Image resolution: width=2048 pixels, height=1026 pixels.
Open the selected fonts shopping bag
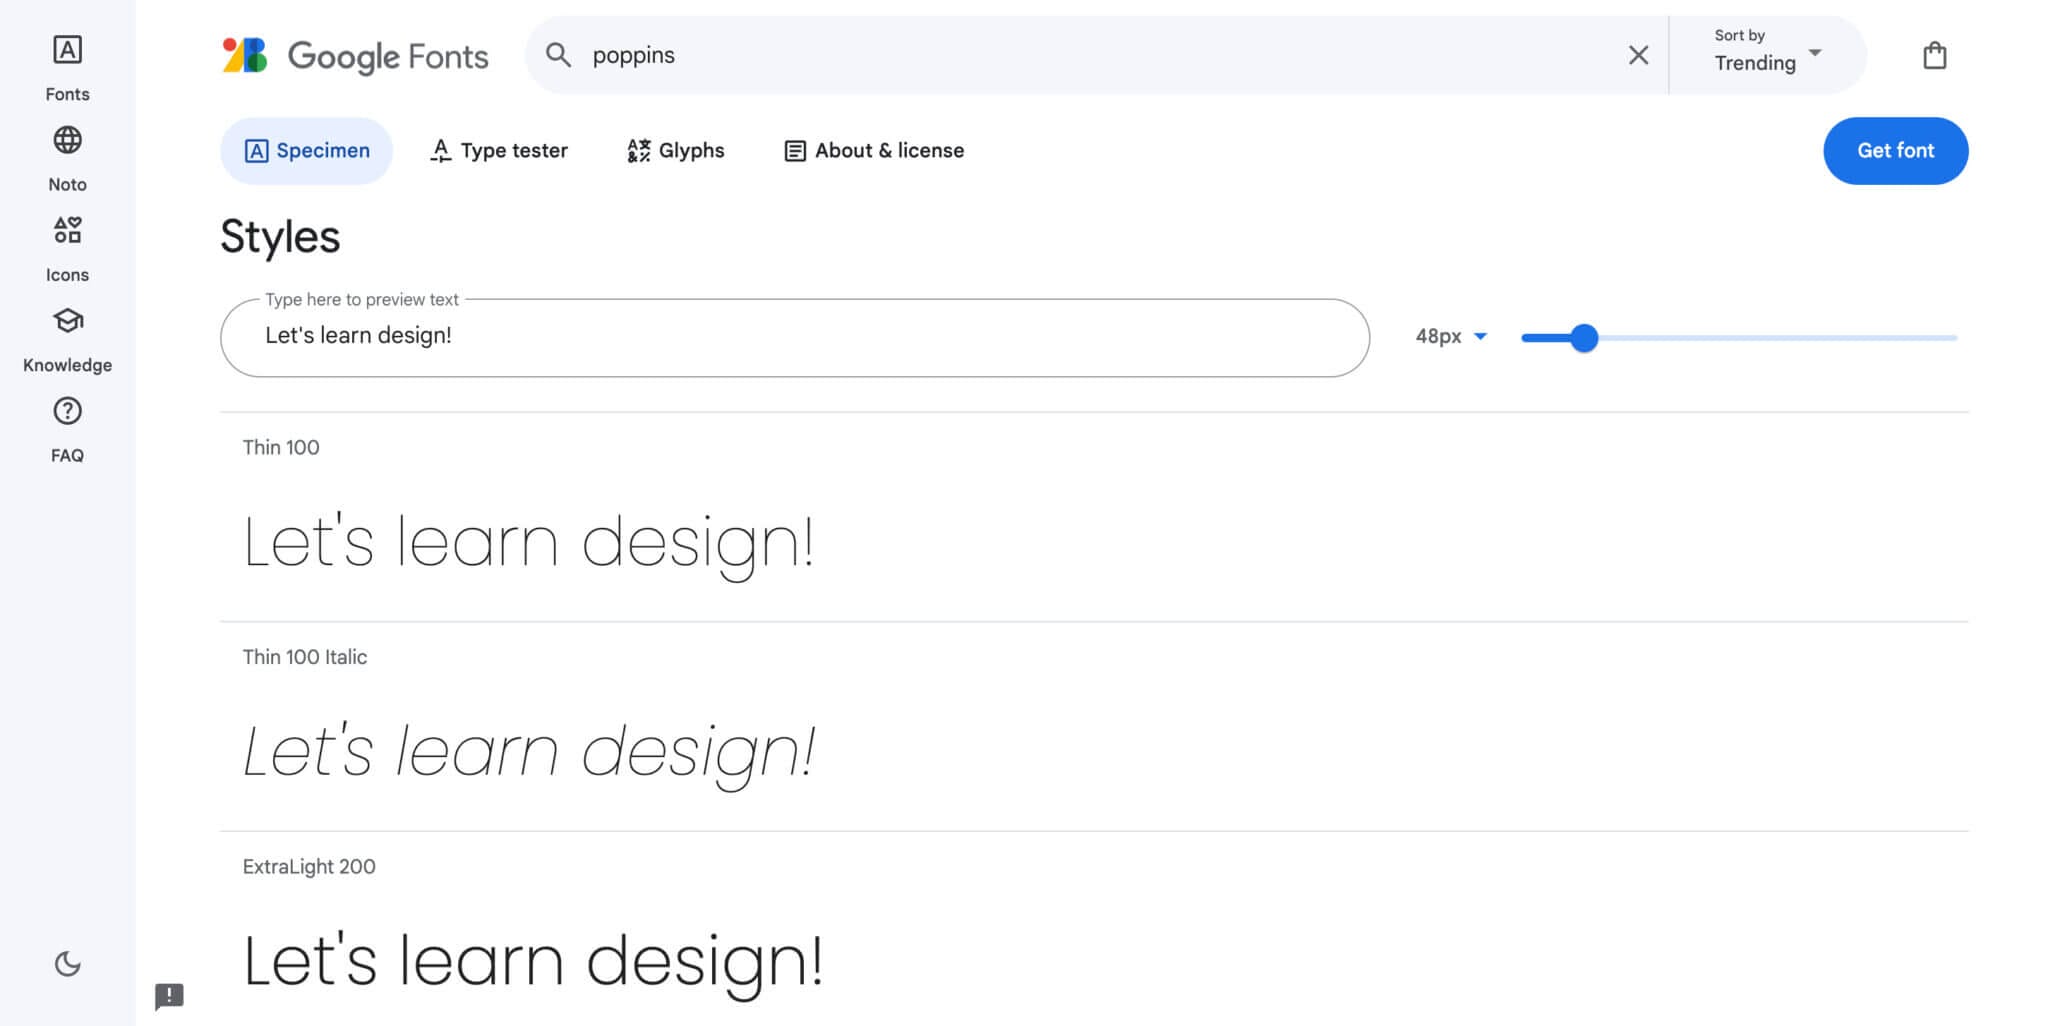point(1934,56)
